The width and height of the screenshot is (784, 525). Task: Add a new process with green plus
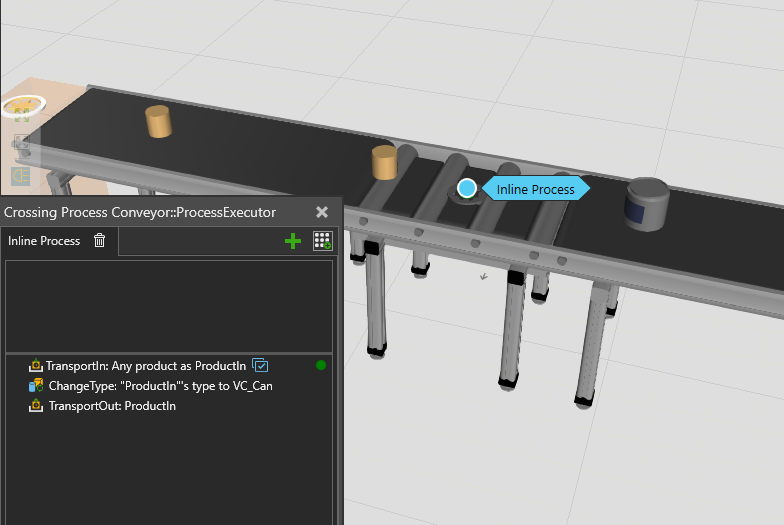293,241
